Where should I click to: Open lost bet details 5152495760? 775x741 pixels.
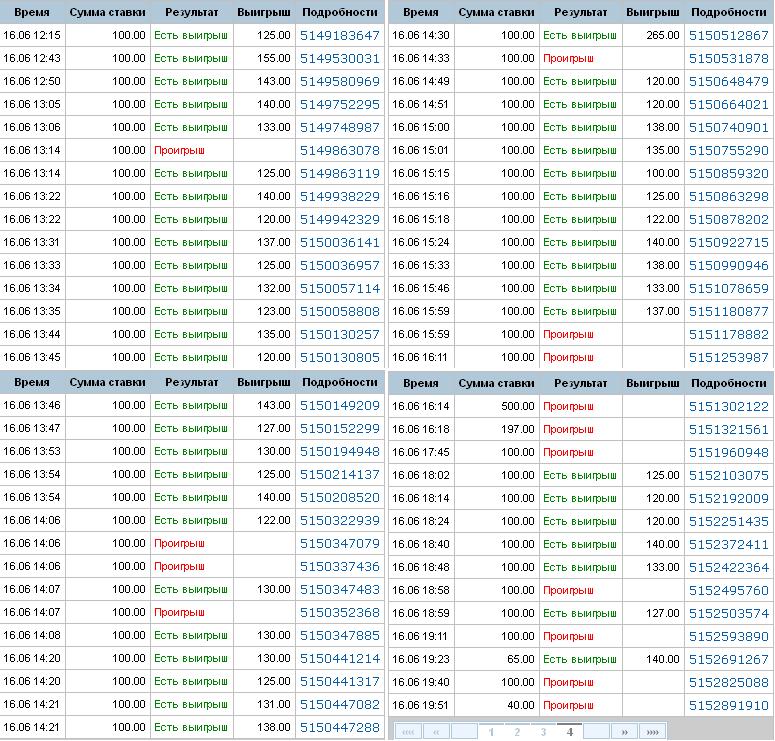(729, 590)
